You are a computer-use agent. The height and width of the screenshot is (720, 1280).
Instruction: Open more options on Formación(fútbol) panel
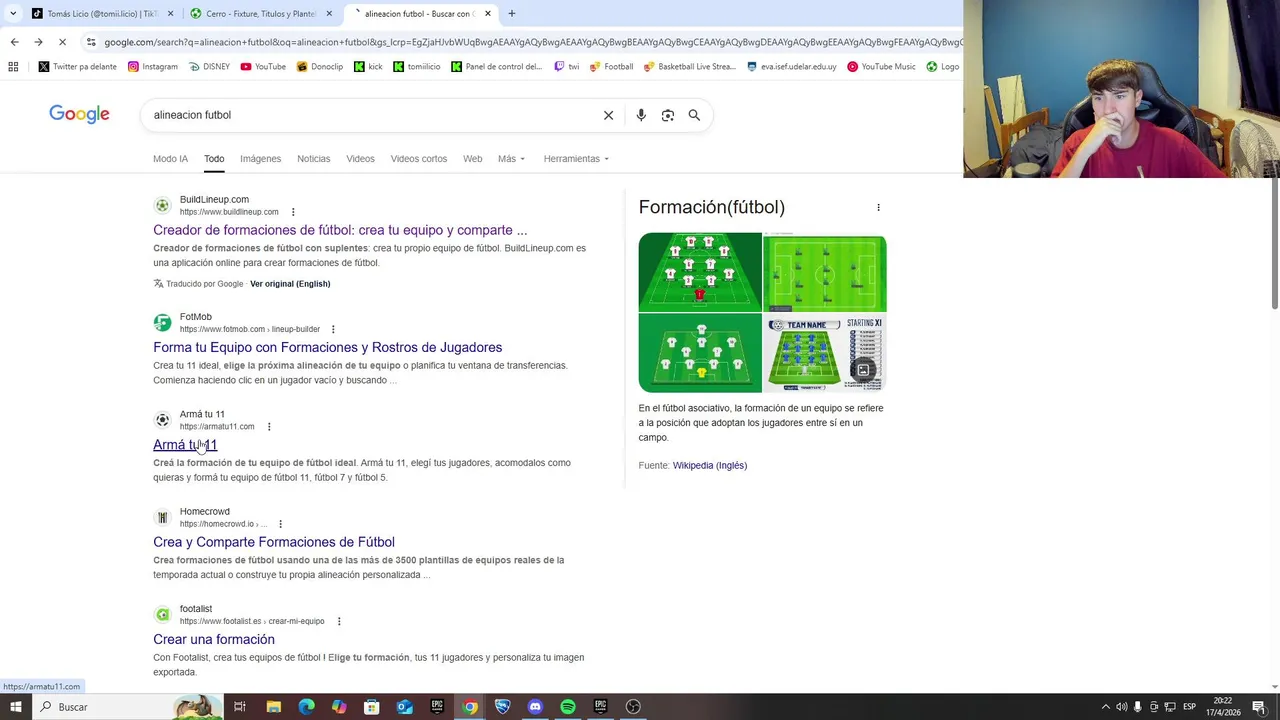pyautogui.click(x=878, y=207)
